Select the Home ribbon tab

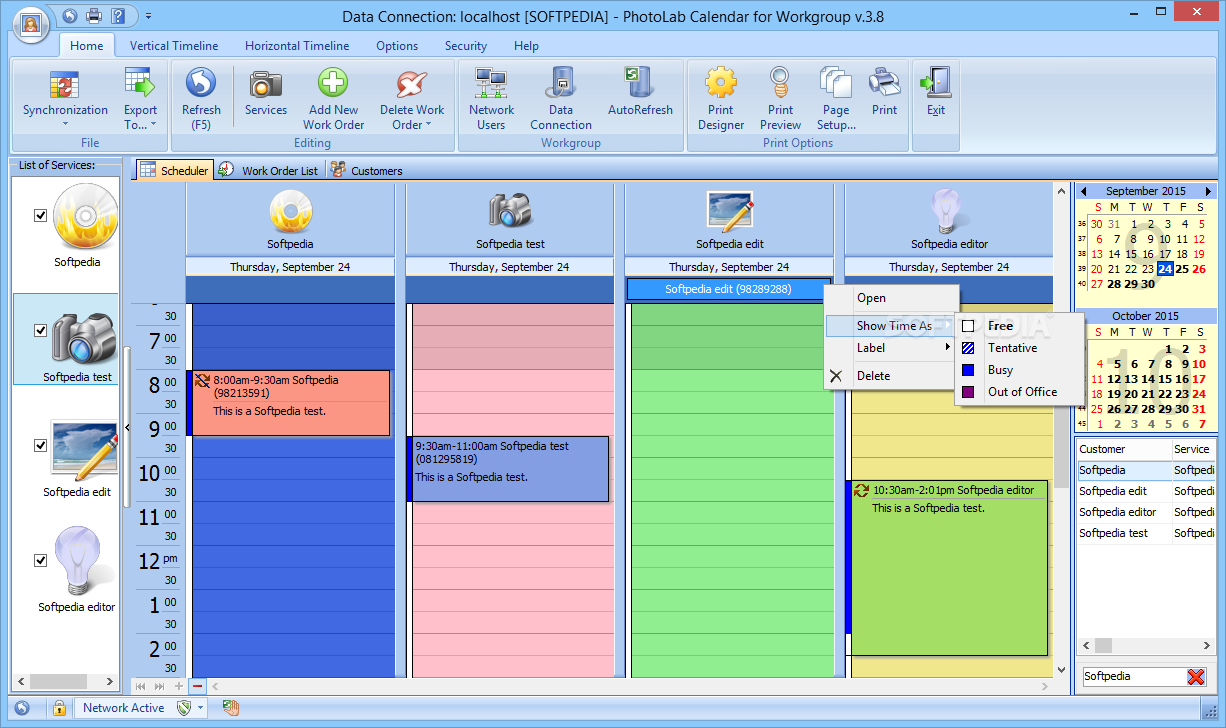[87, 46]
